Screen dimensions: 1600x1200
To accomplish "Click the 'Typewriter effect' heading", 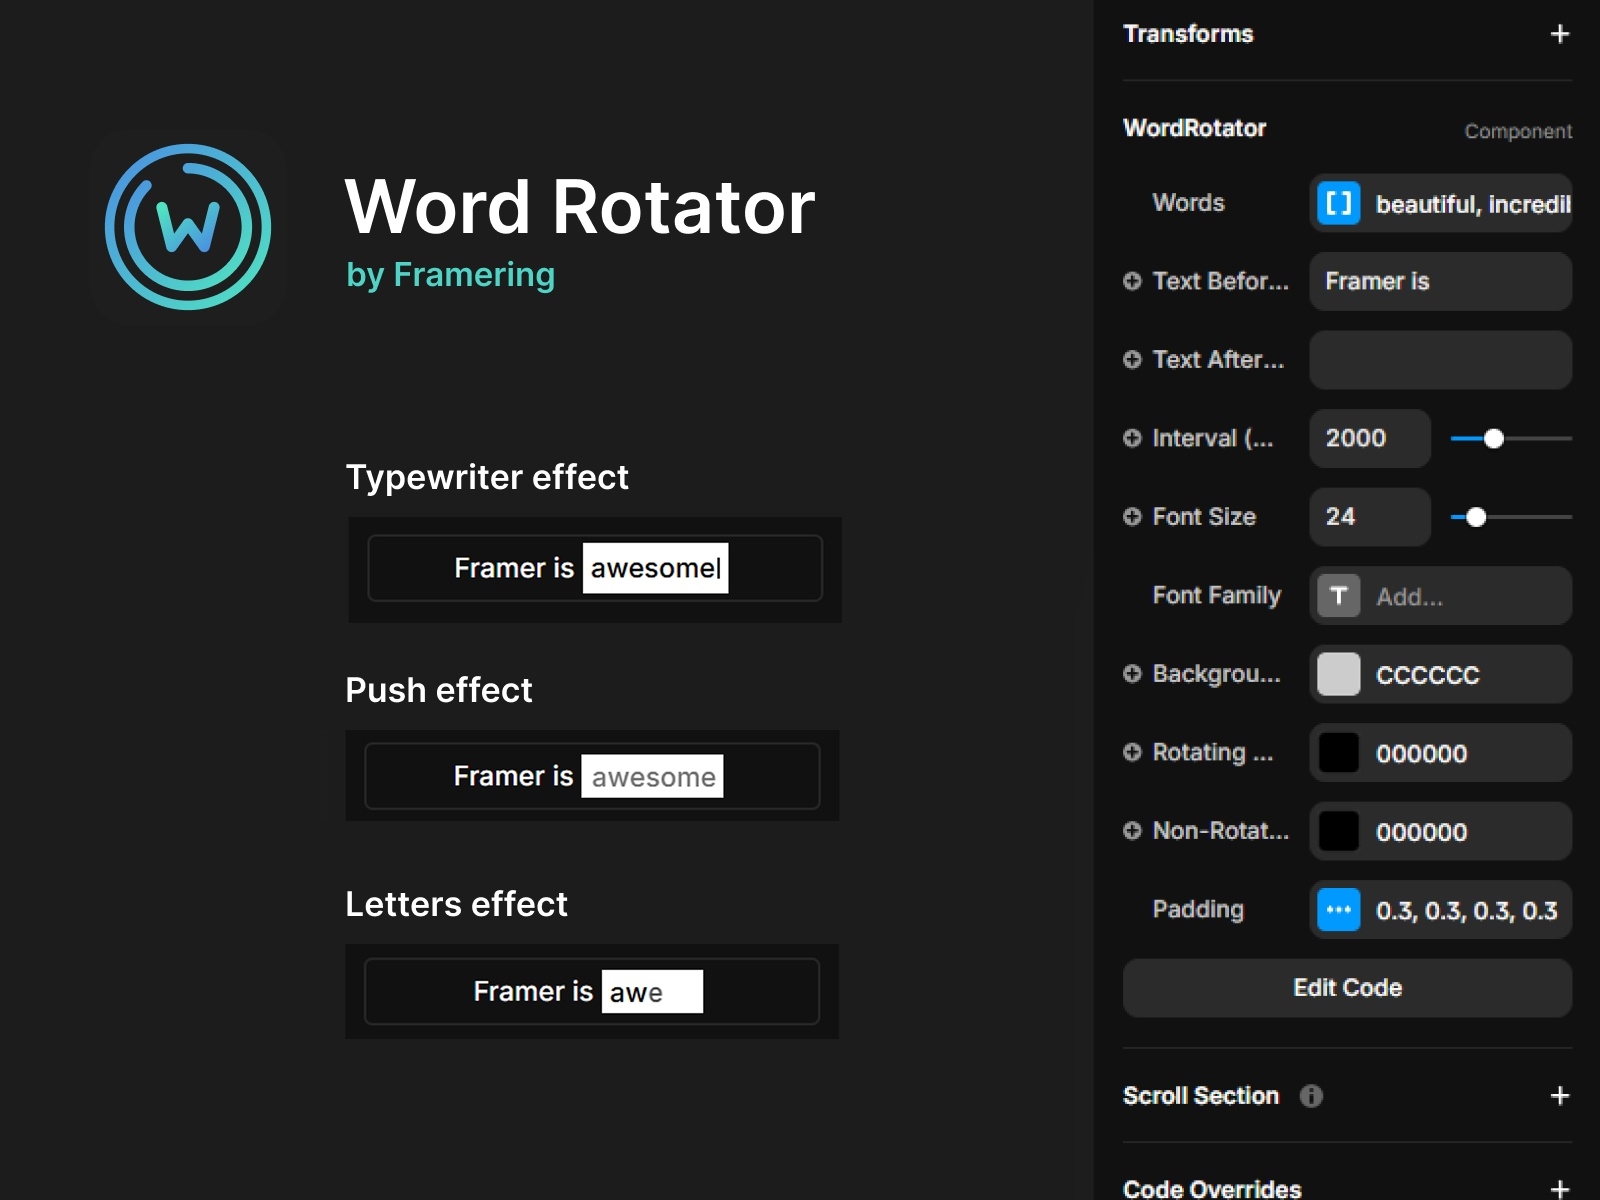I will pos(487,477).
